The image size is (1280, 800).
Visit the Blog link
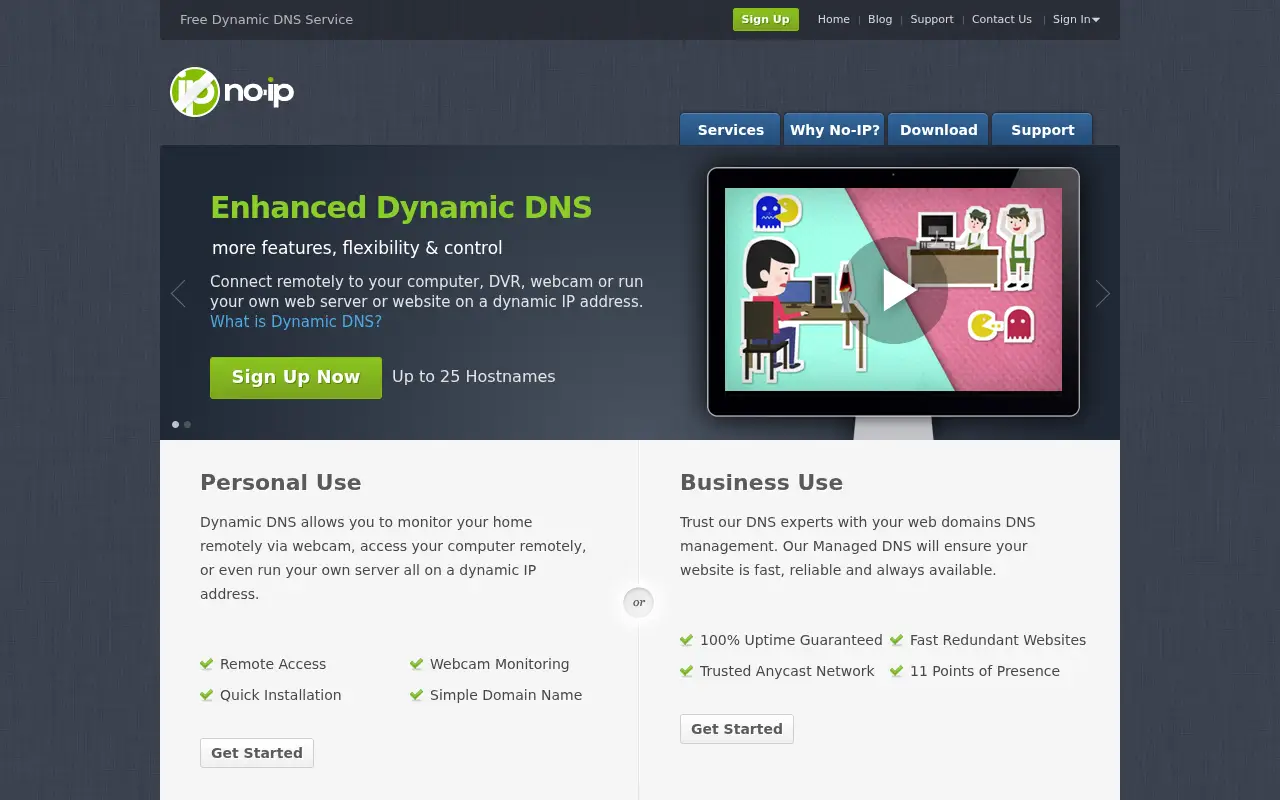(880, 19)
